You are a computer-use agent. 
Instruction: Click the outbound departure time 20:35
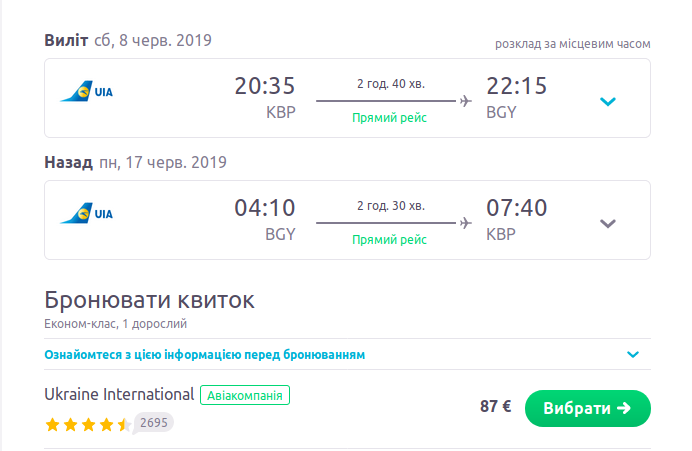pos(265,87)
